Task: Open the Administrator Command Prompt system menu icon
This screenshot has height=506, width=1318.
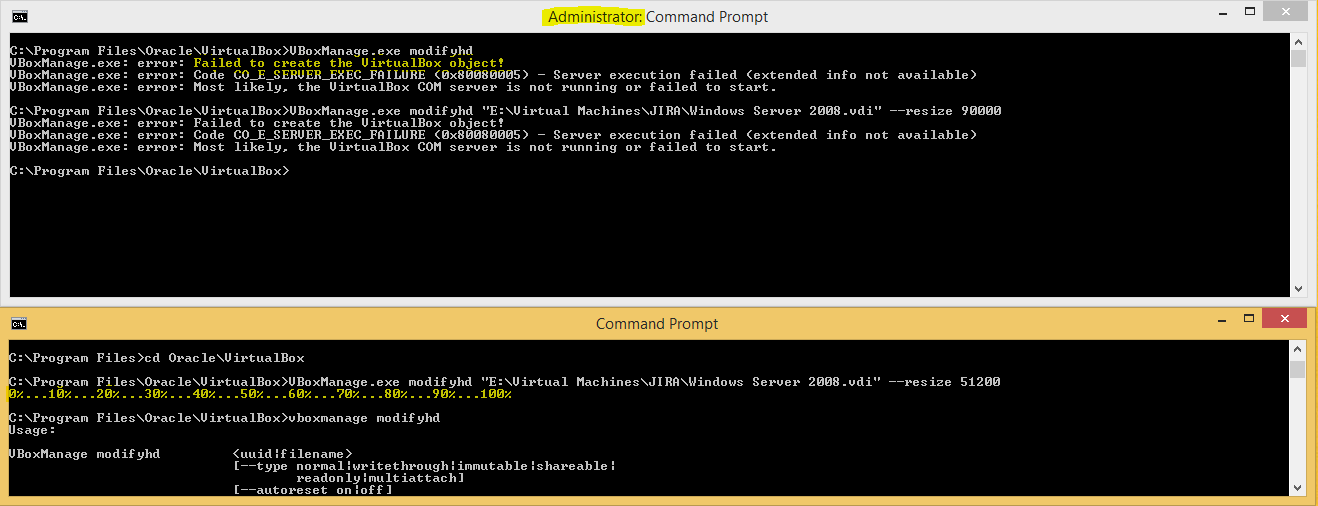Action: pyautogui.click(x=20, y=17)
